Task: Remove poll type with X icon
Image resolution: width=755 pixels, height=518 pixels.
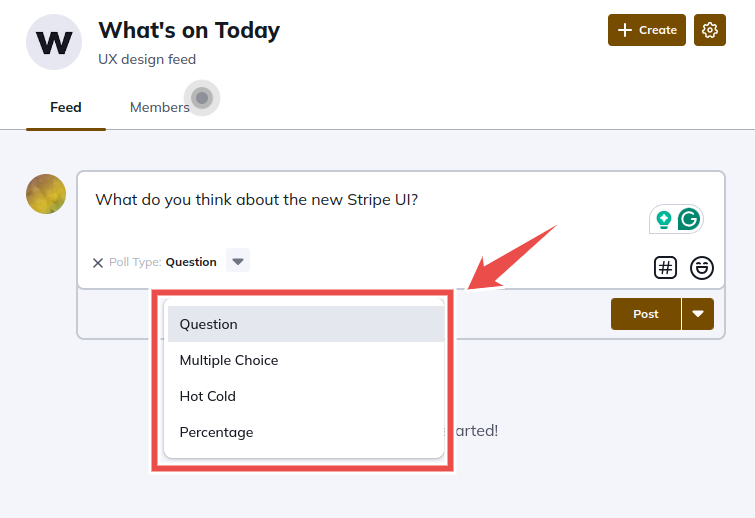Action: (98, 263)
